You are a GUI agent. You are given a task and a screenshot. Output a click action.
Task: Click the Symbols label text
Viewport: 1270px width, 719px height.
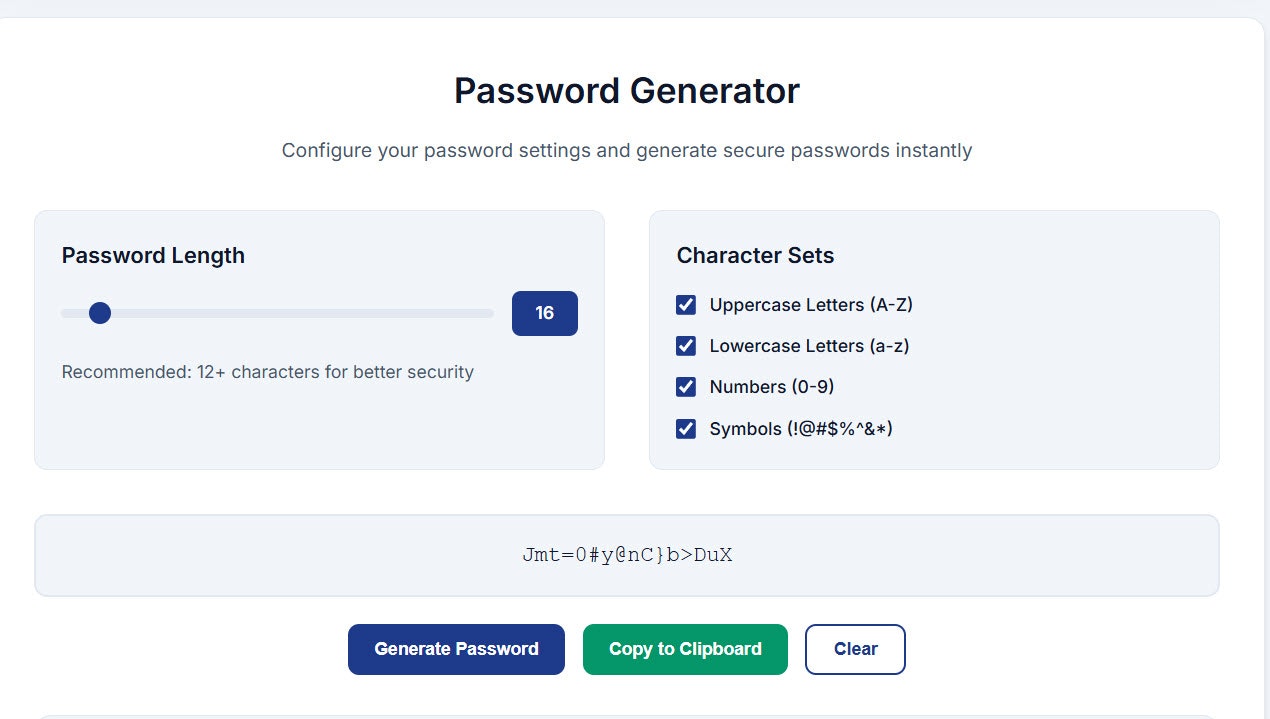800,429
